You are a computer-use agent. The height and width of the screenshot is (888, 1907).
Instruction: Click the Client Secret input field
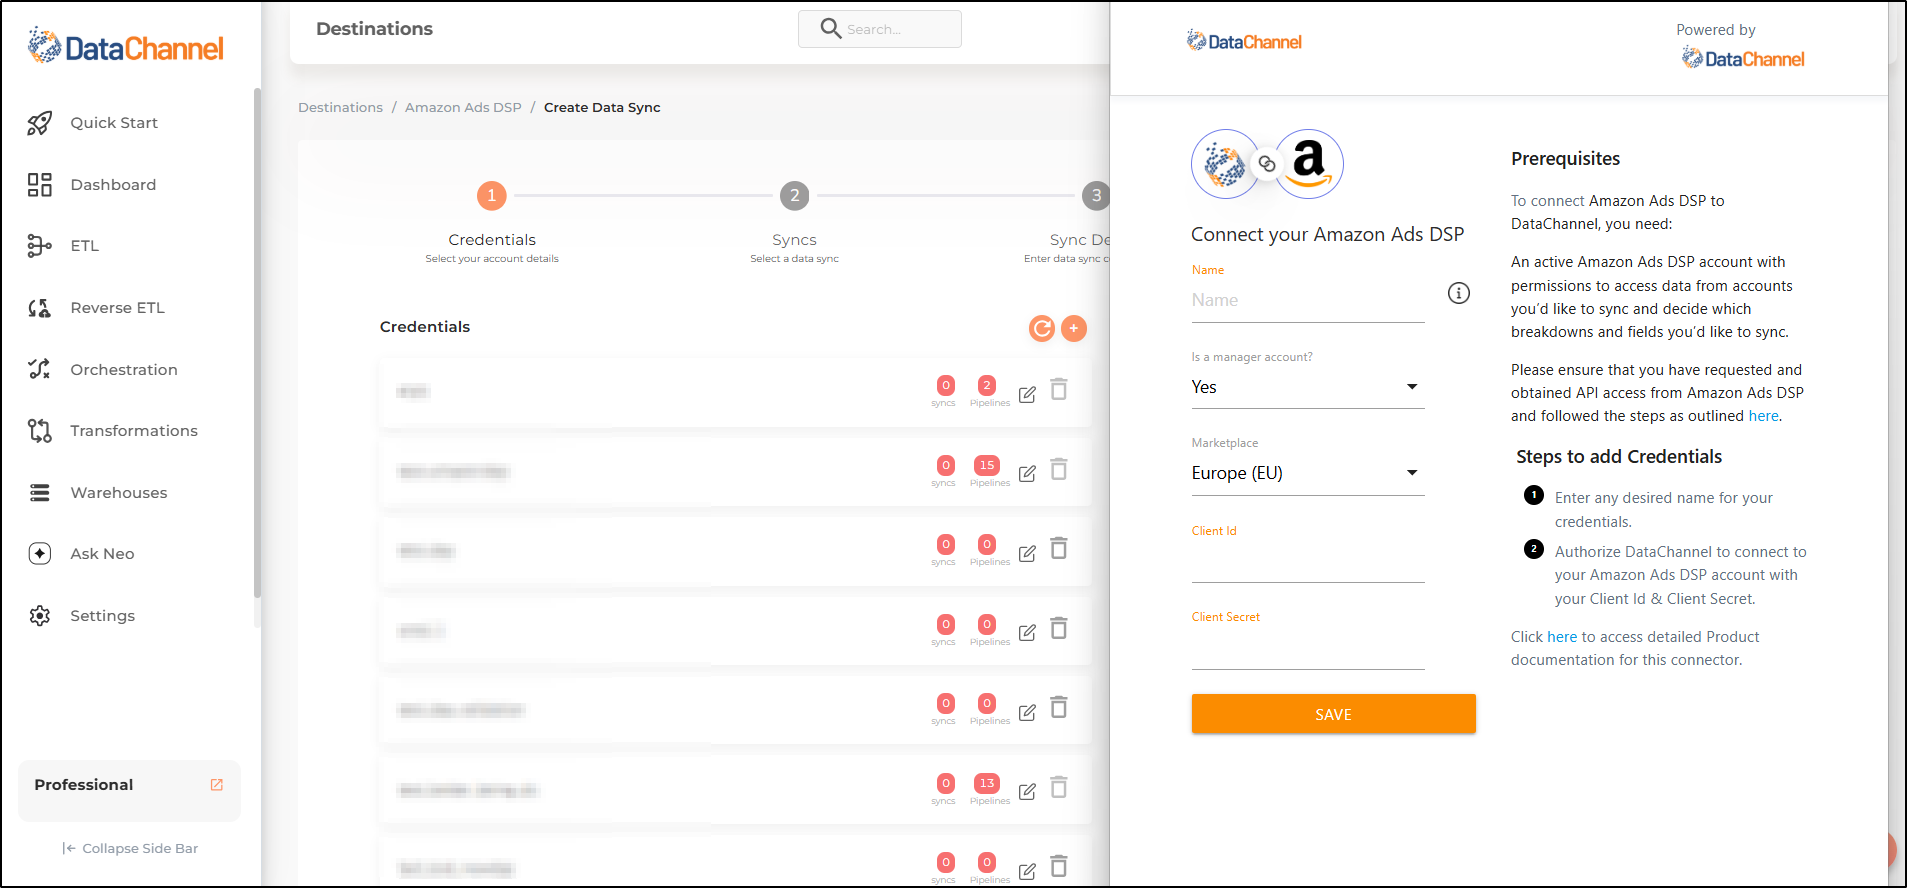[1308, 650]
